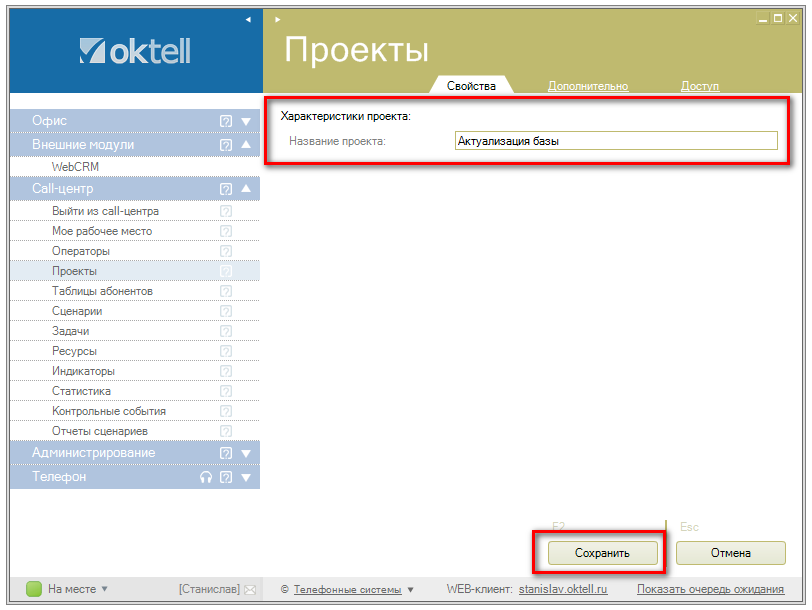Click the help icon beside Операторы
The width and height of the screenshot is (812, 610).
click(x=225, y=251)
